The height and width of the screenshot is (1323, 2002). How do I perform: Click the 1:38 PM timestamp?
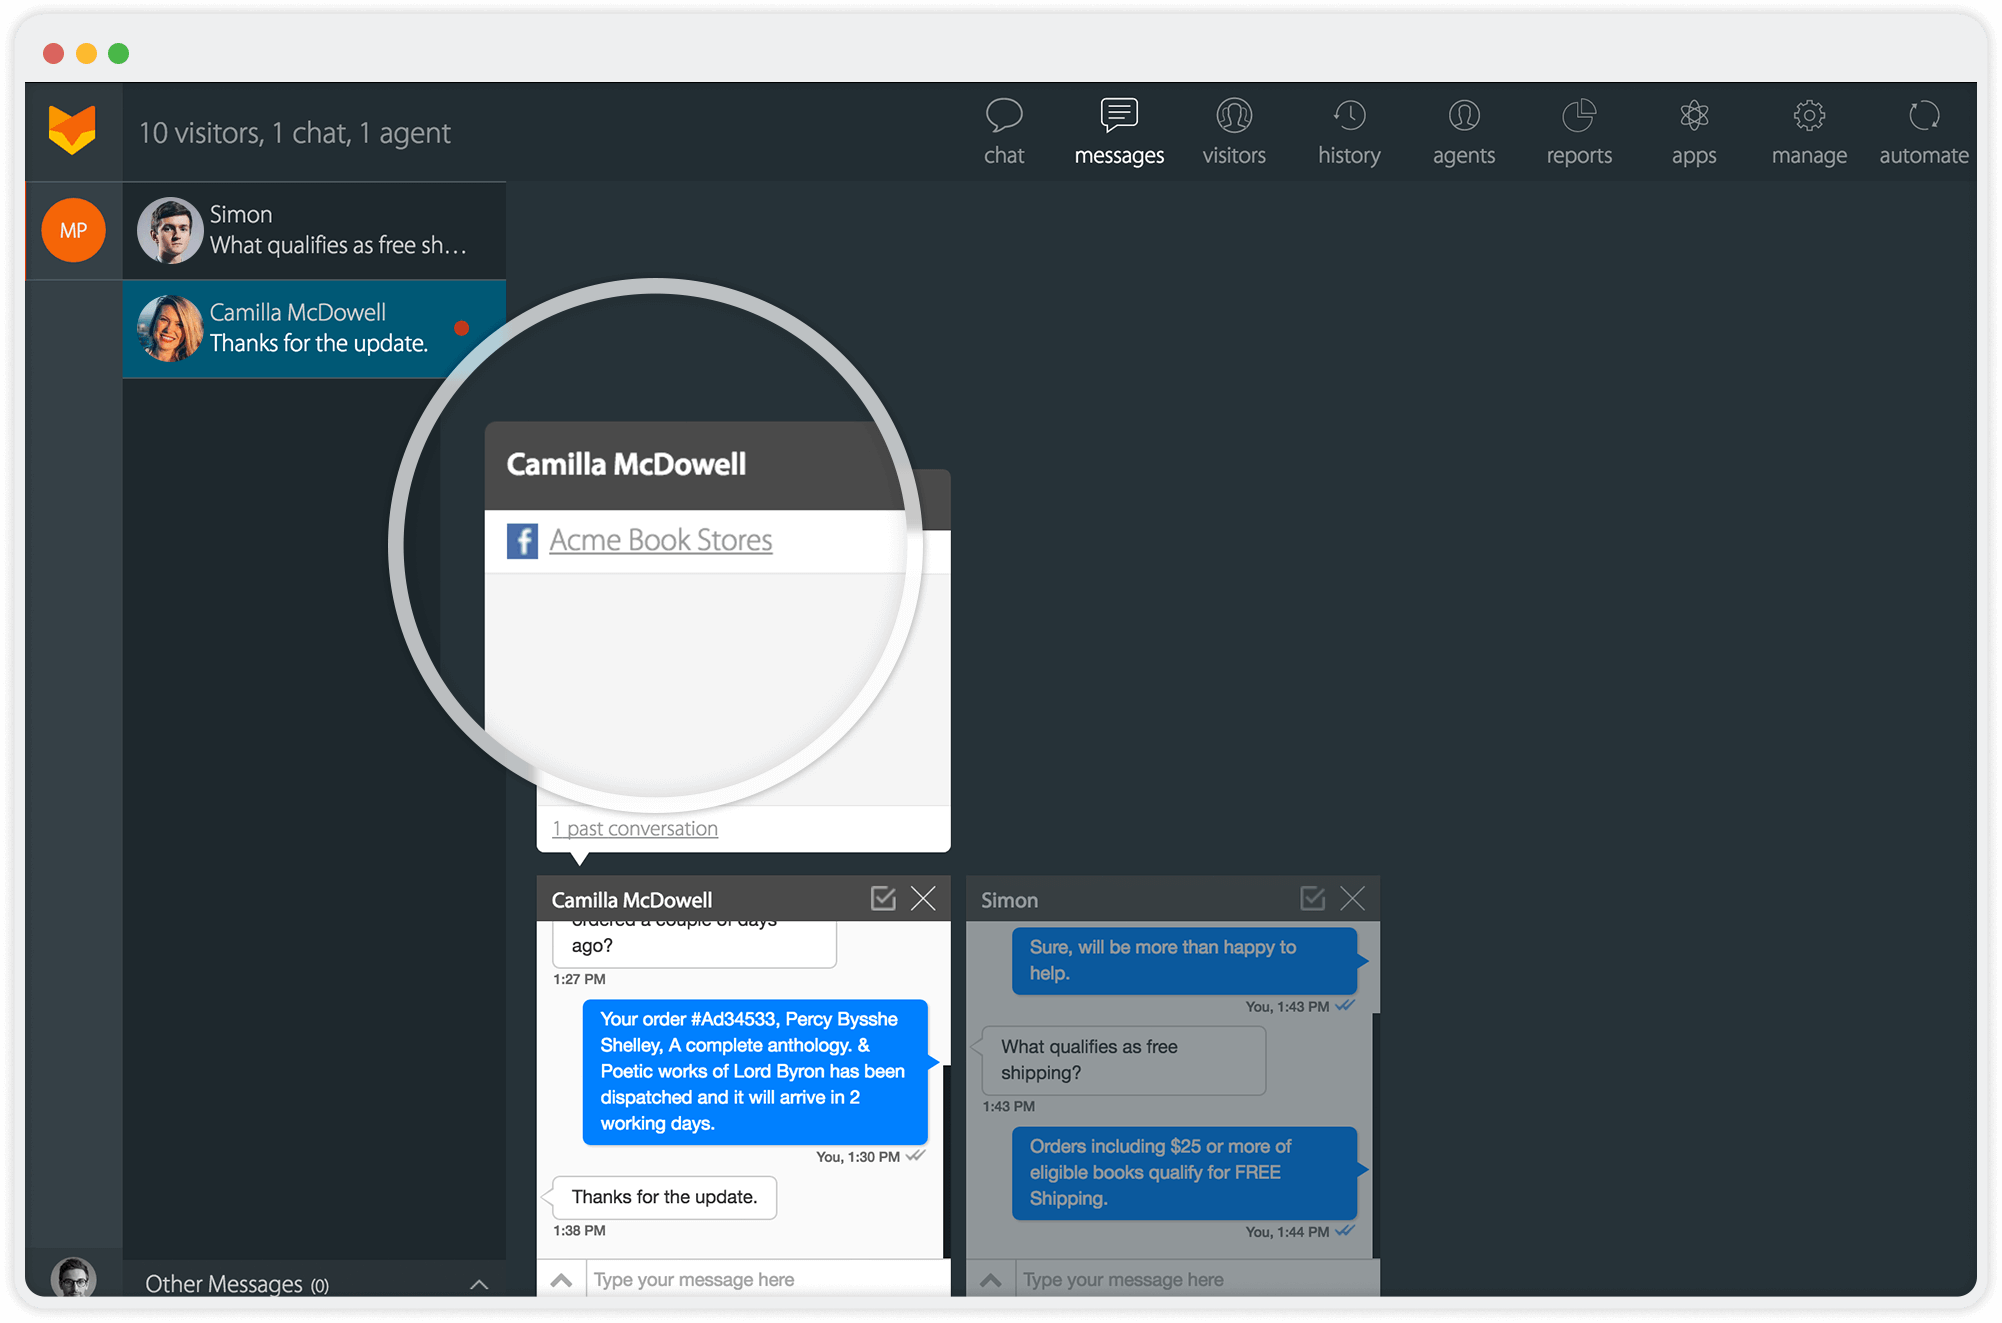click(579, 1231)
